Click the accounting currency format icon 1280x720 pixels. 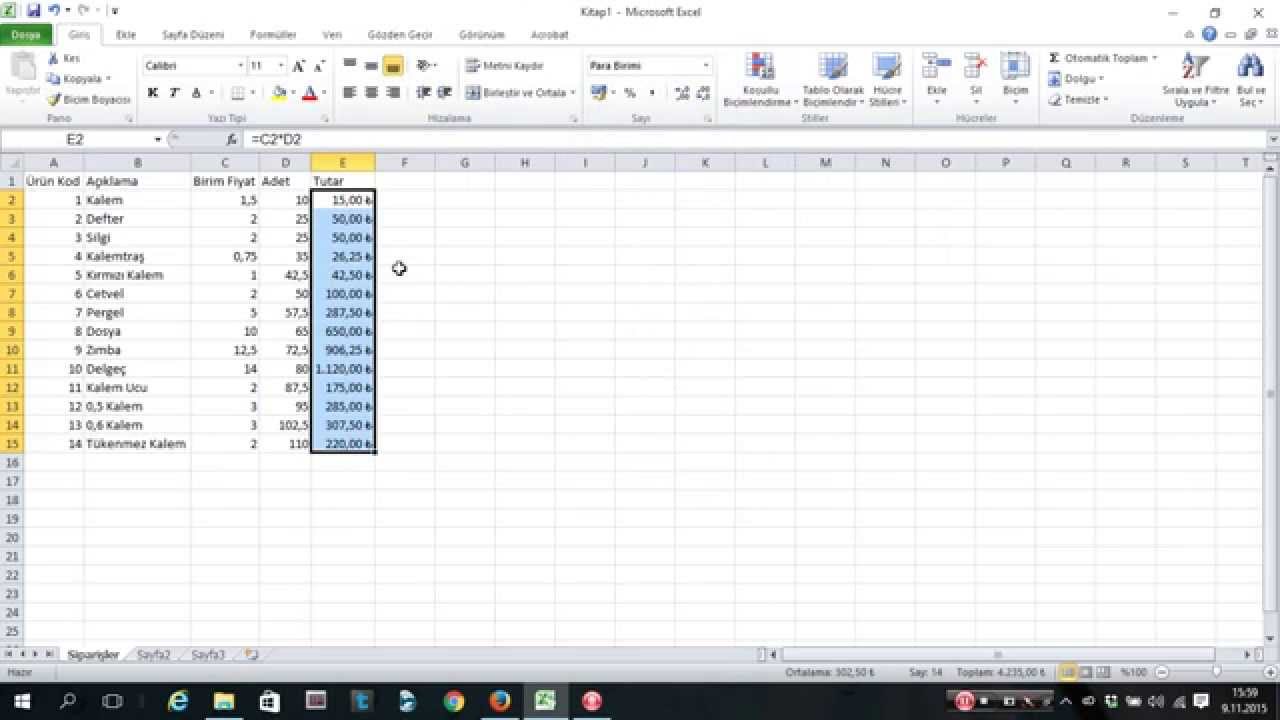click(x=598, y=92)
